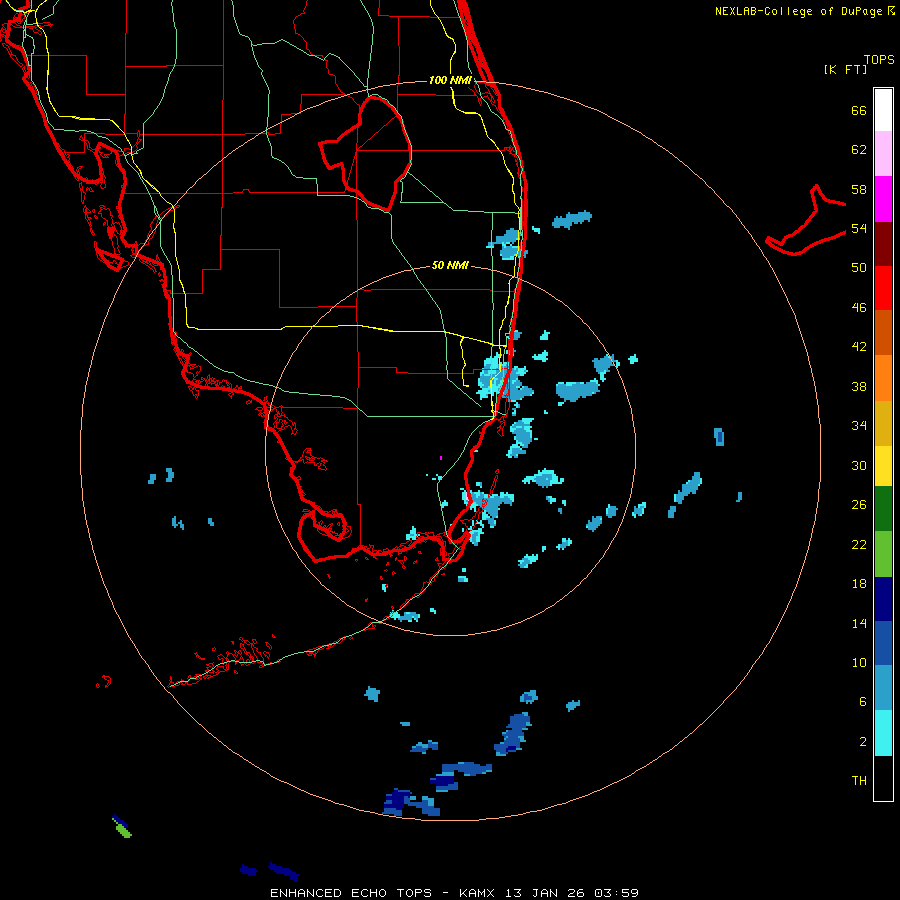
Task: Click the black TH threshold swatch
Action: click(x=883, y=778)
